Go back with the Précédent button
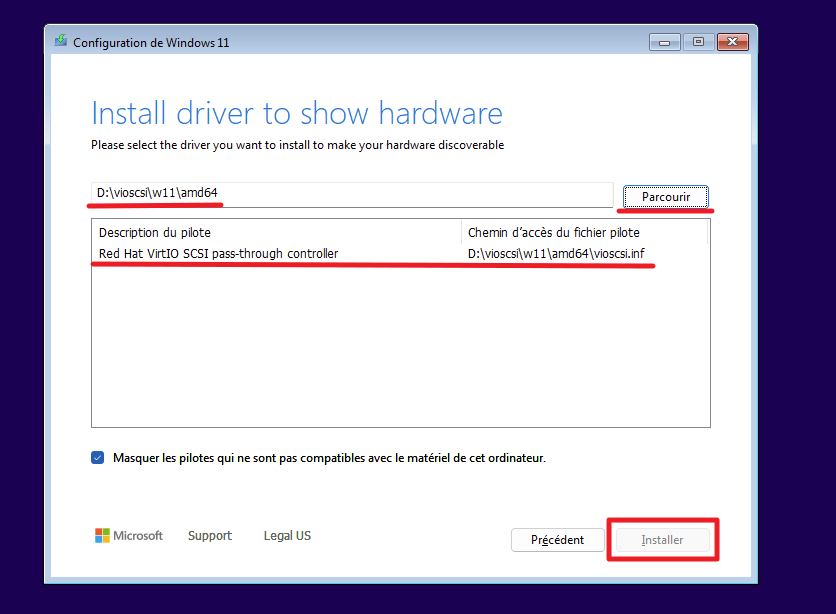Screen dimensions: 836x614 pyautogui.click(x=557, y=540)
